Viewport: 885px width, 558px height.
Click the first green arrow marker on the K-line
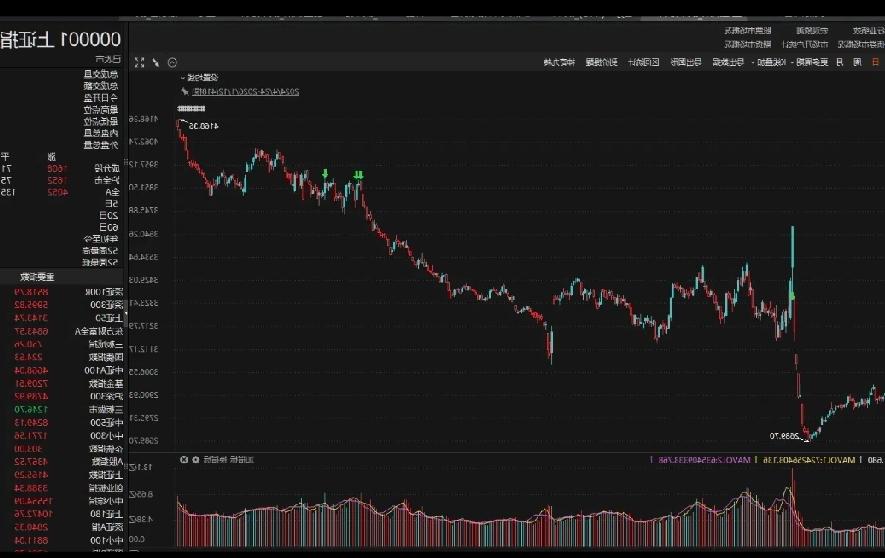click(325, 174)
